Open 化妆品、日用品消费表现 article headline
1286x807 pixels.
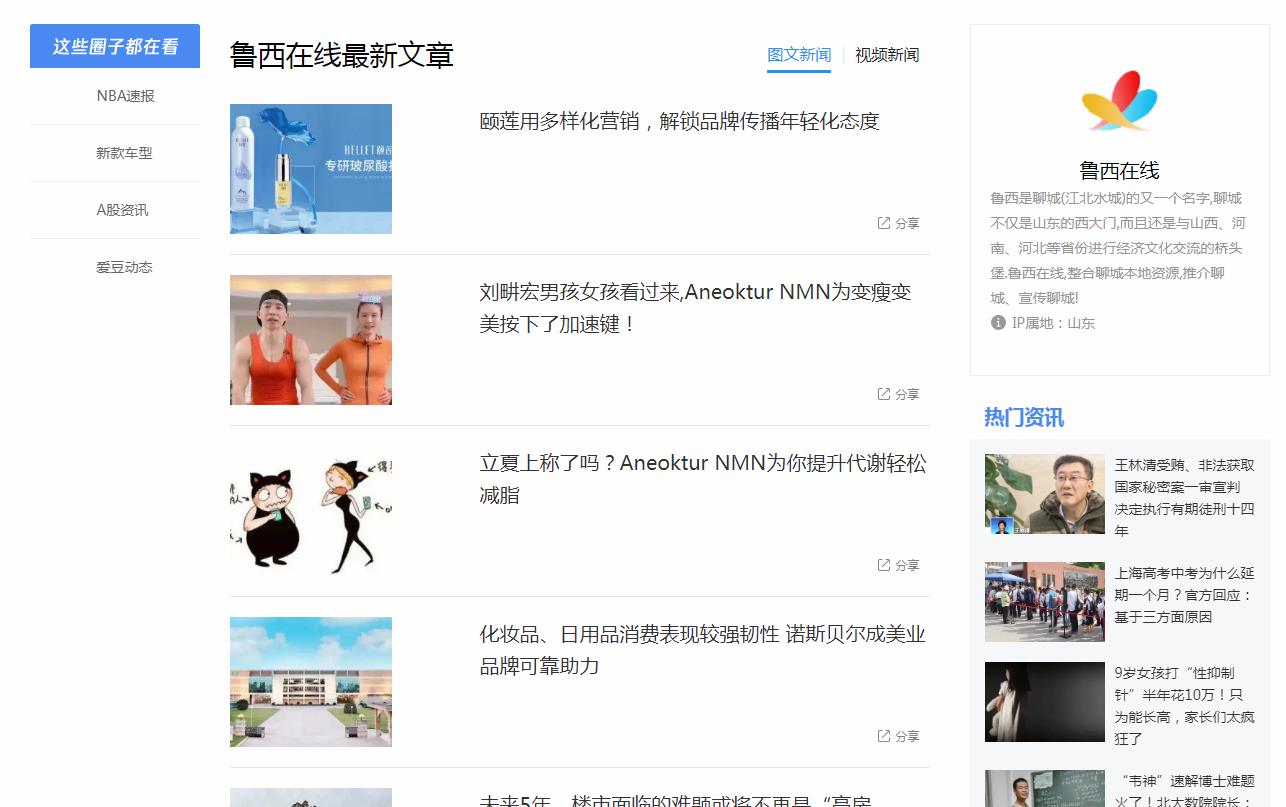pyautogui.click(x=703, y=650)
